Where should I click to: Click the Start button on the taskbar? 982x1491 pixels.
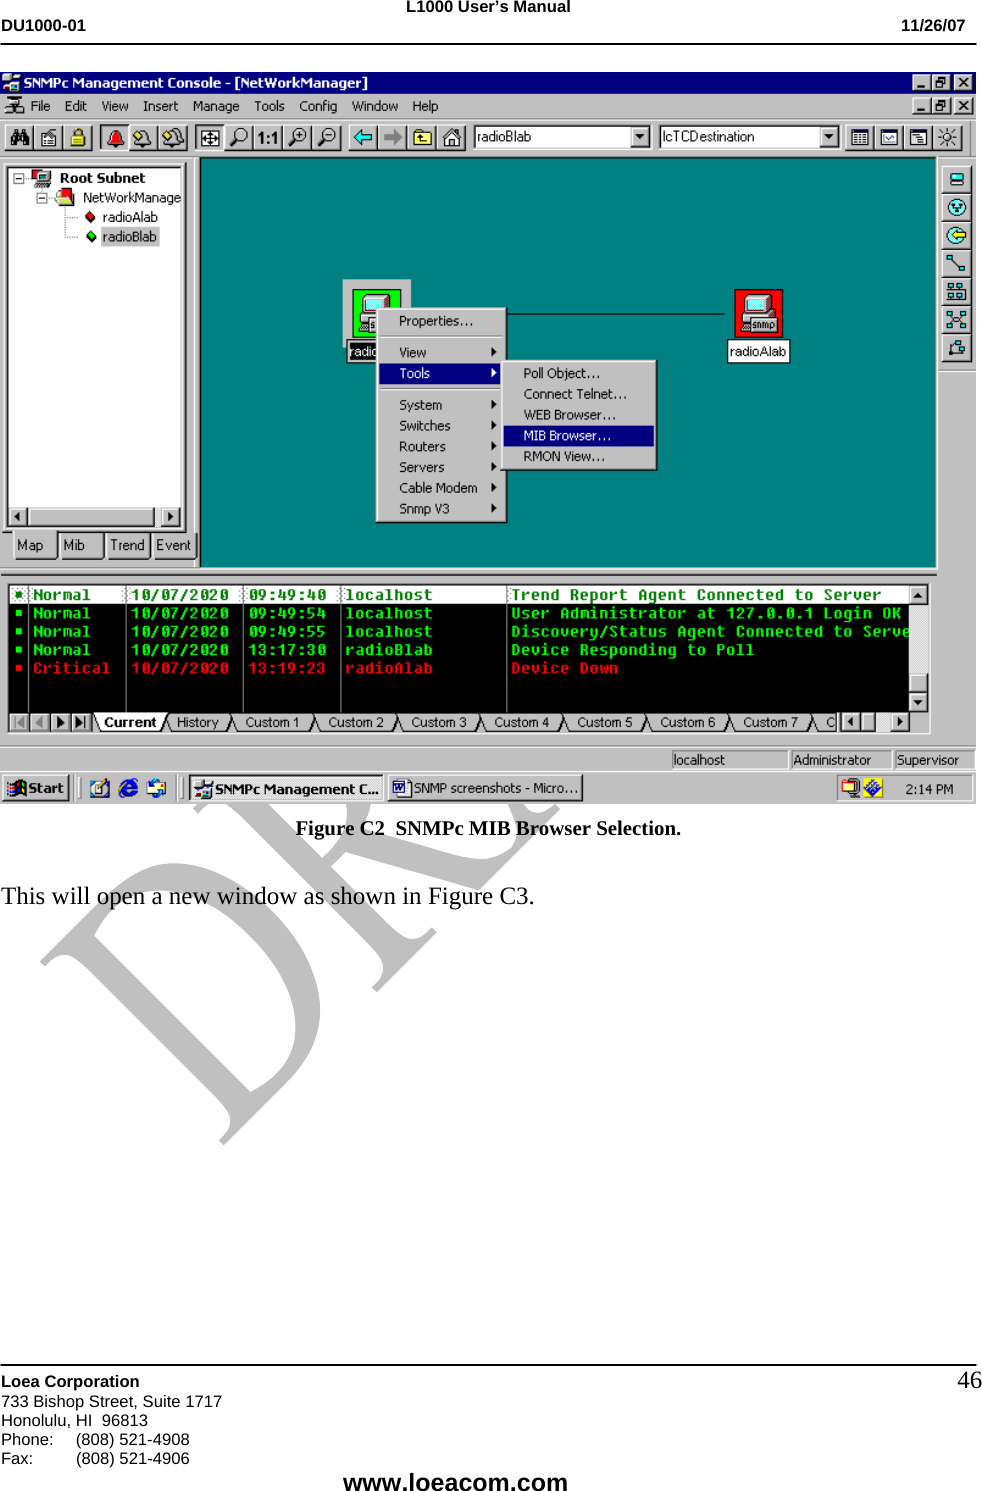36,788
